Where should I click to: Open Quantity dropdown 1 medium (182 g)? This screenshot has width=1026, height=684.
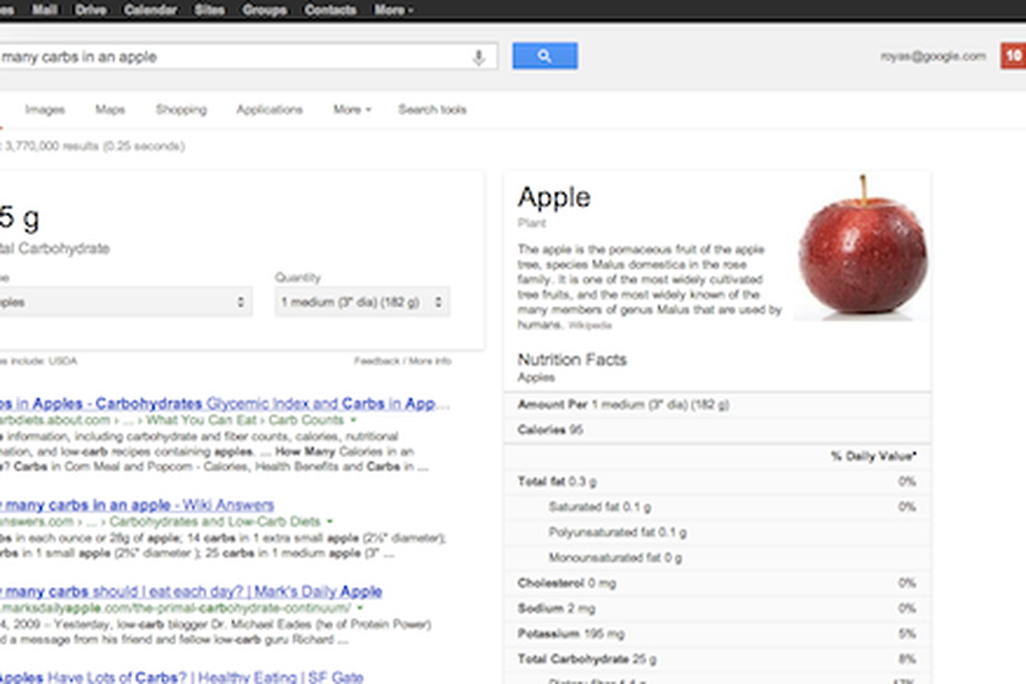(x=362, y=302)
